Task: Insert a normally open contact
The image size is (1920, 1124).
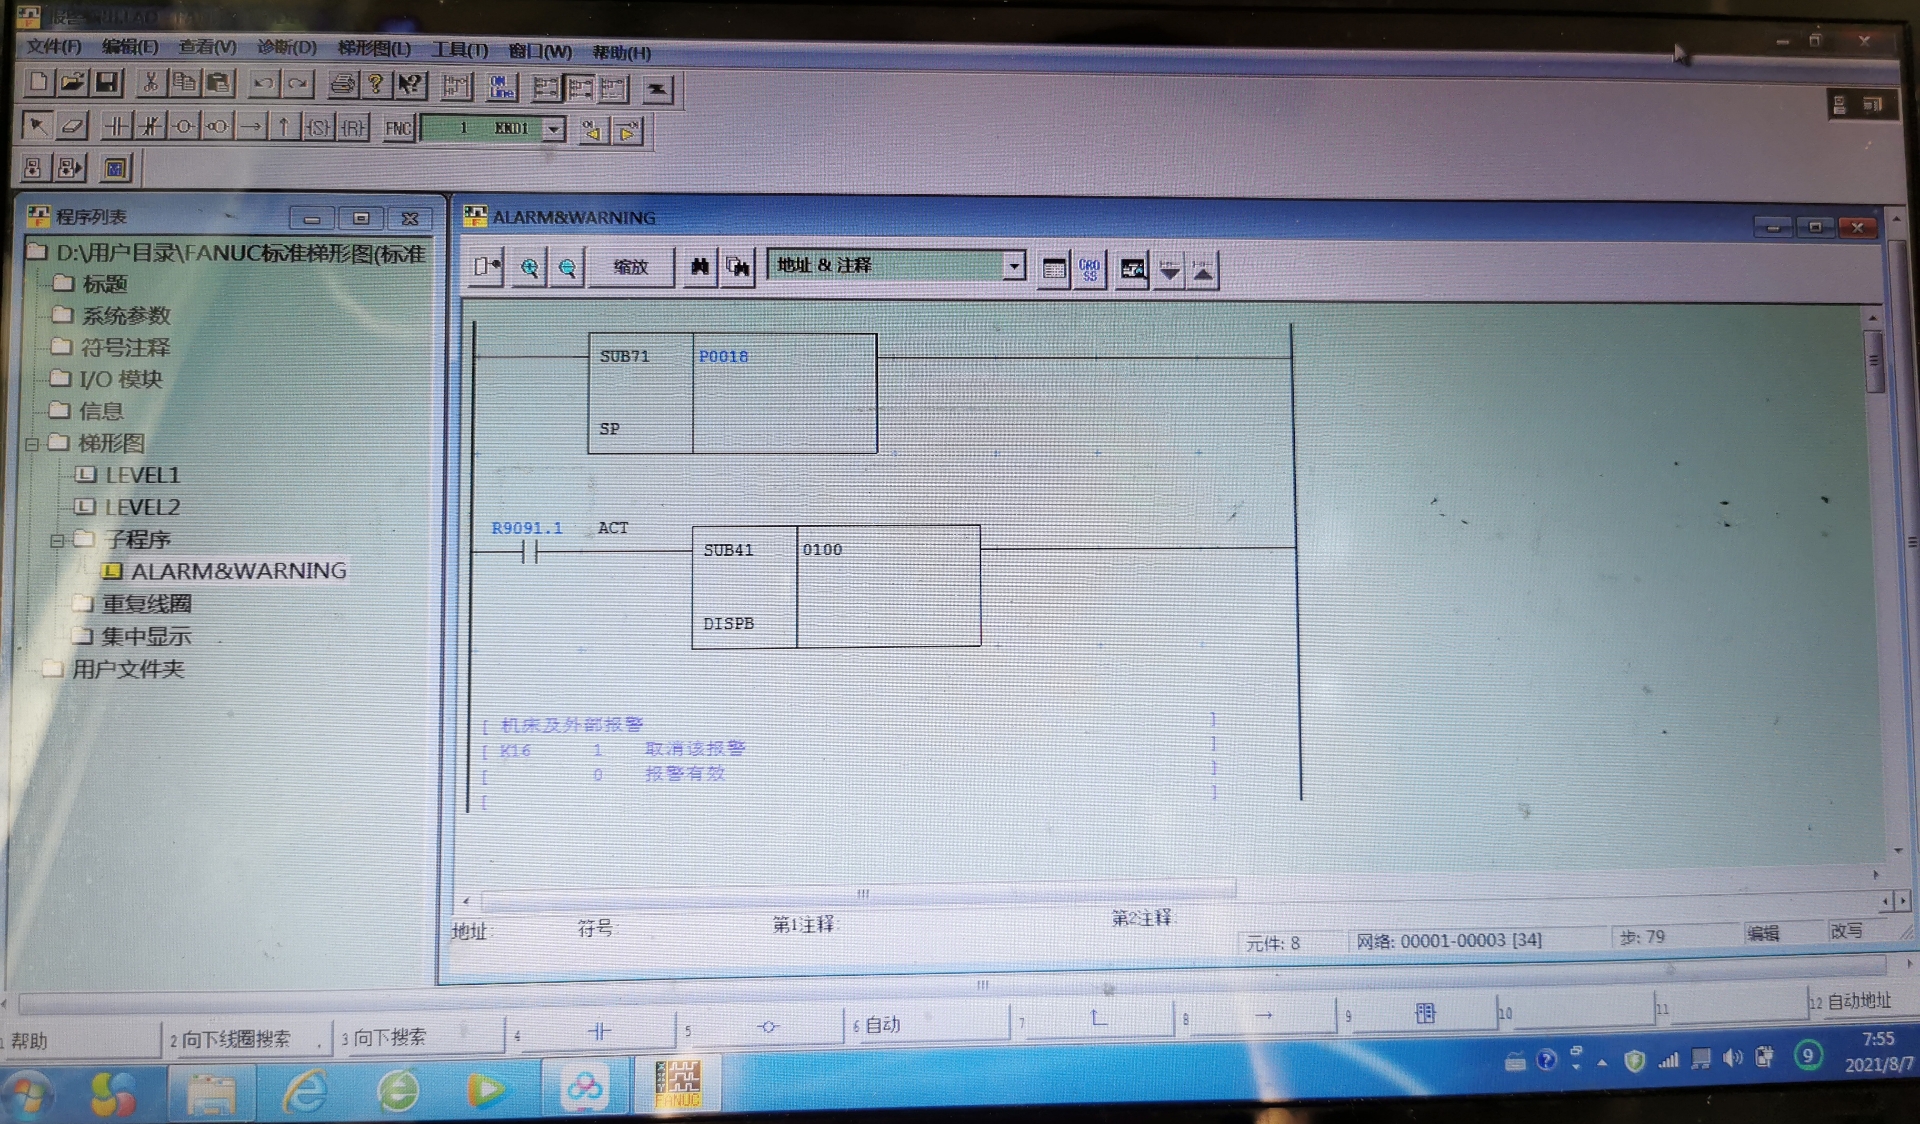Action: tap(117, 127)
